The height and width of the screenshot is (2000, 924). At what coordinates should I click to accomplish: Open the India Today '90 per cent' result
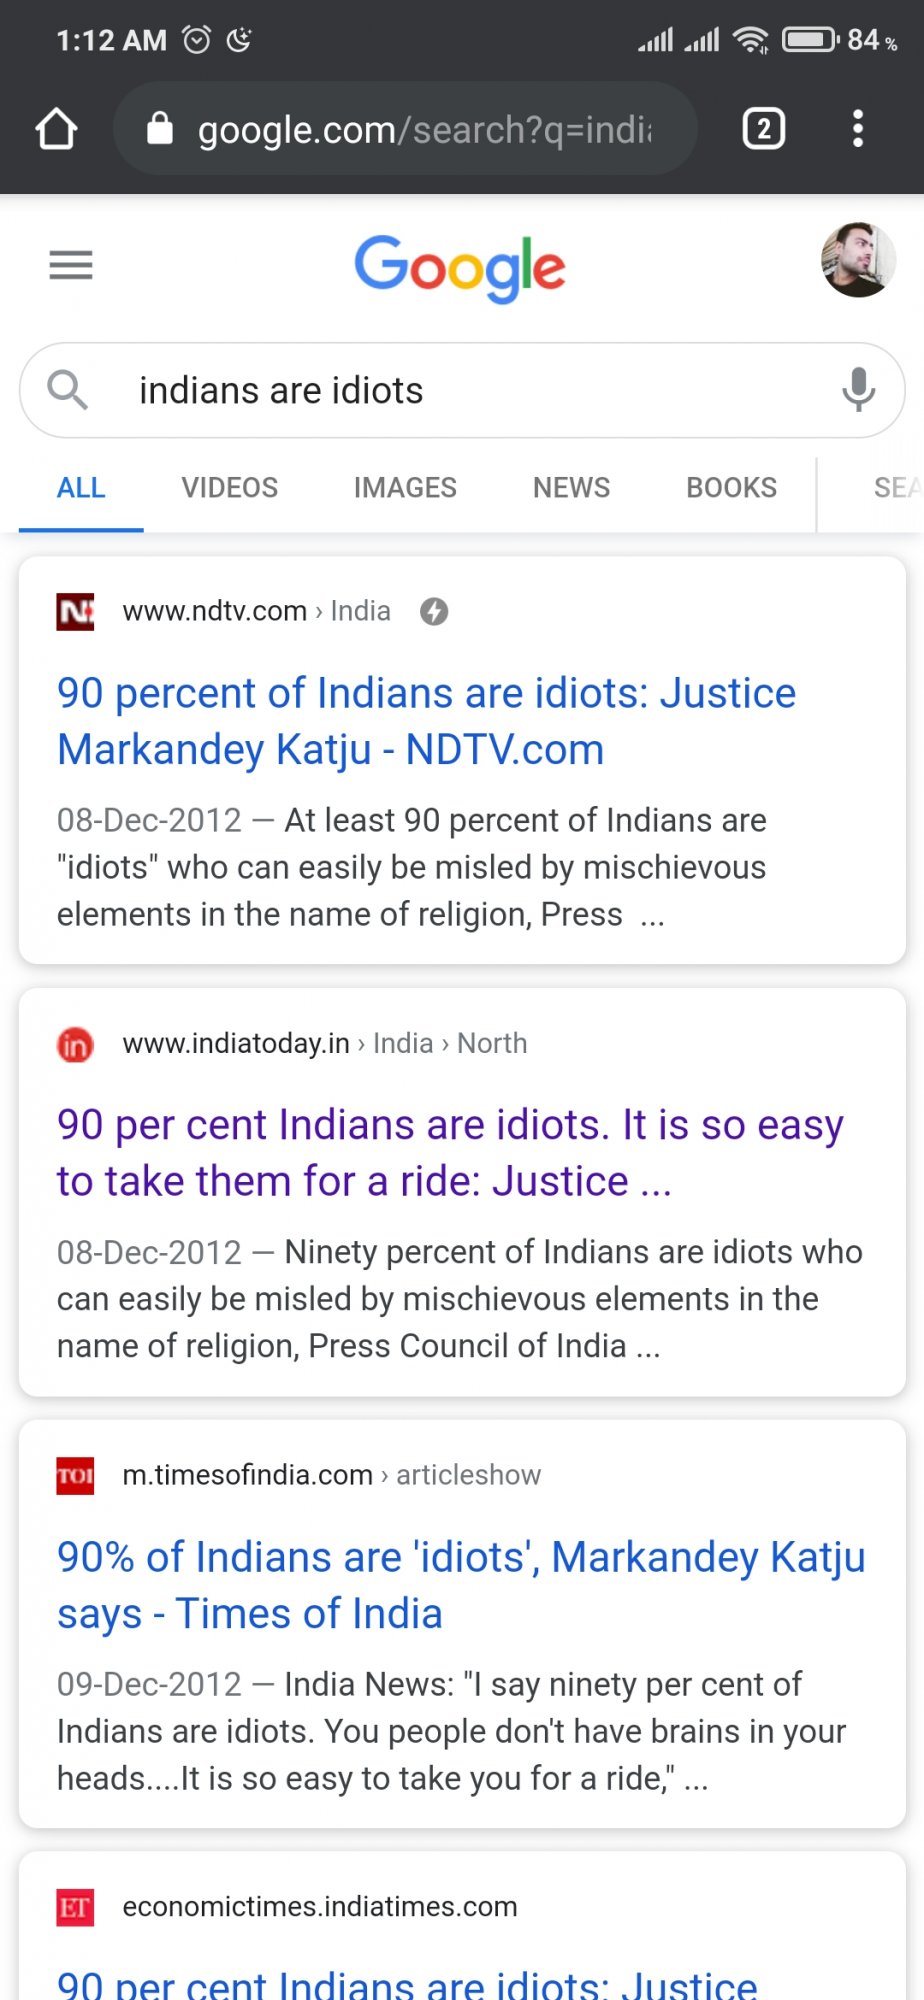tap(450, 1153)
